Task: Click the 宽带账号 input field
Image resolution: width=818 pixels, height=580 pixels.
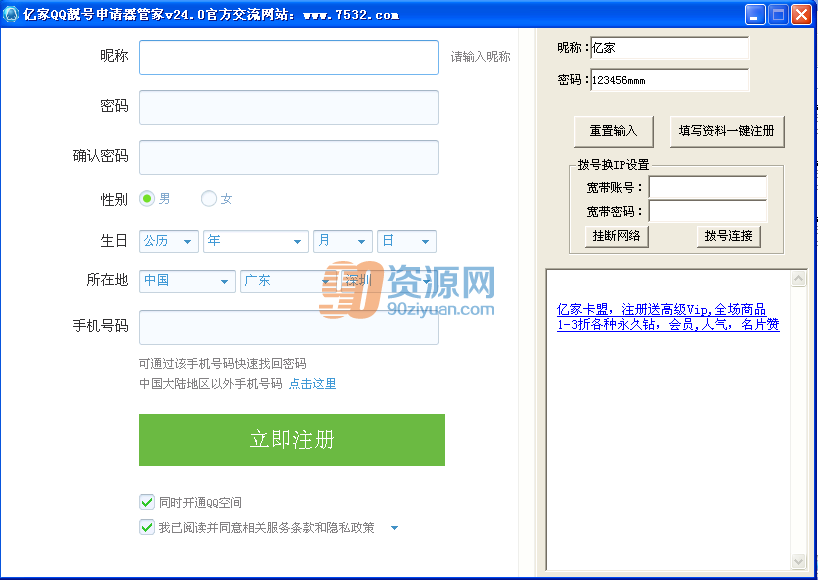Action: pyautogui.click(x=708, y=187)
